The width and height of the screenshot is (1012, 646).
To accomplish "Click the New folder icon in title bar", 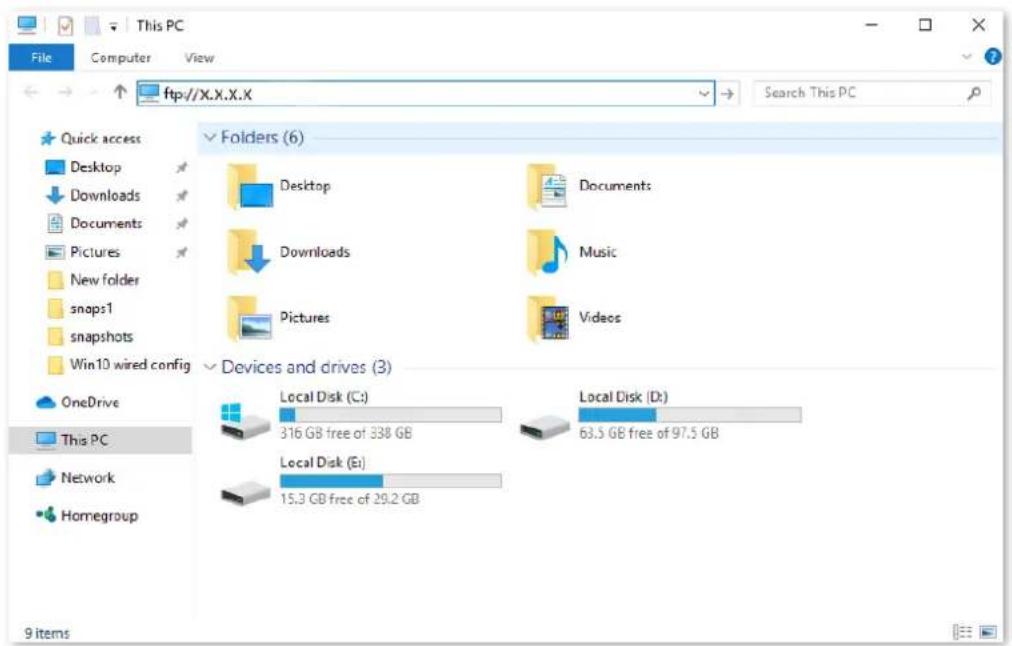I will 92,26.
